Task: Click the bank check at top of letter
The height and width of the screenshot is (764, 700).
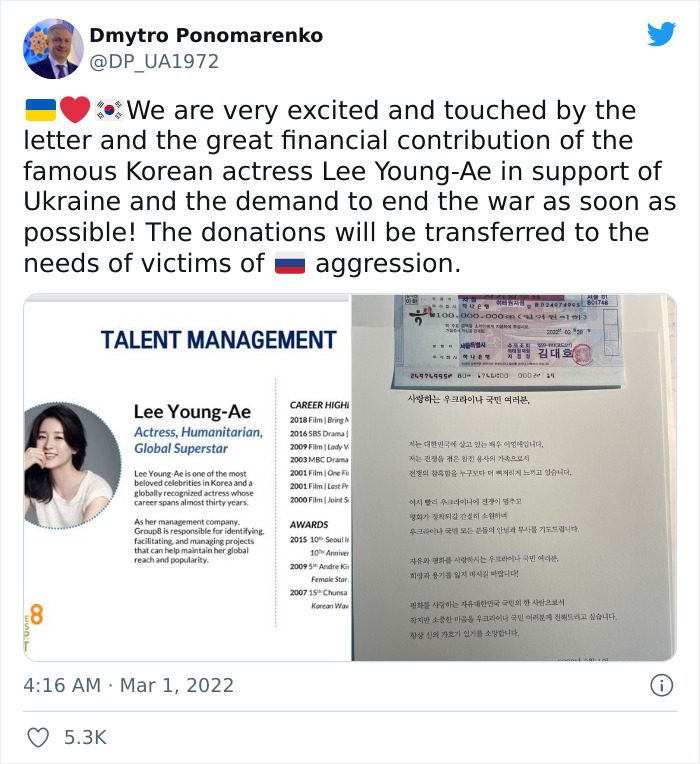Action: click(x=508, y=340)
